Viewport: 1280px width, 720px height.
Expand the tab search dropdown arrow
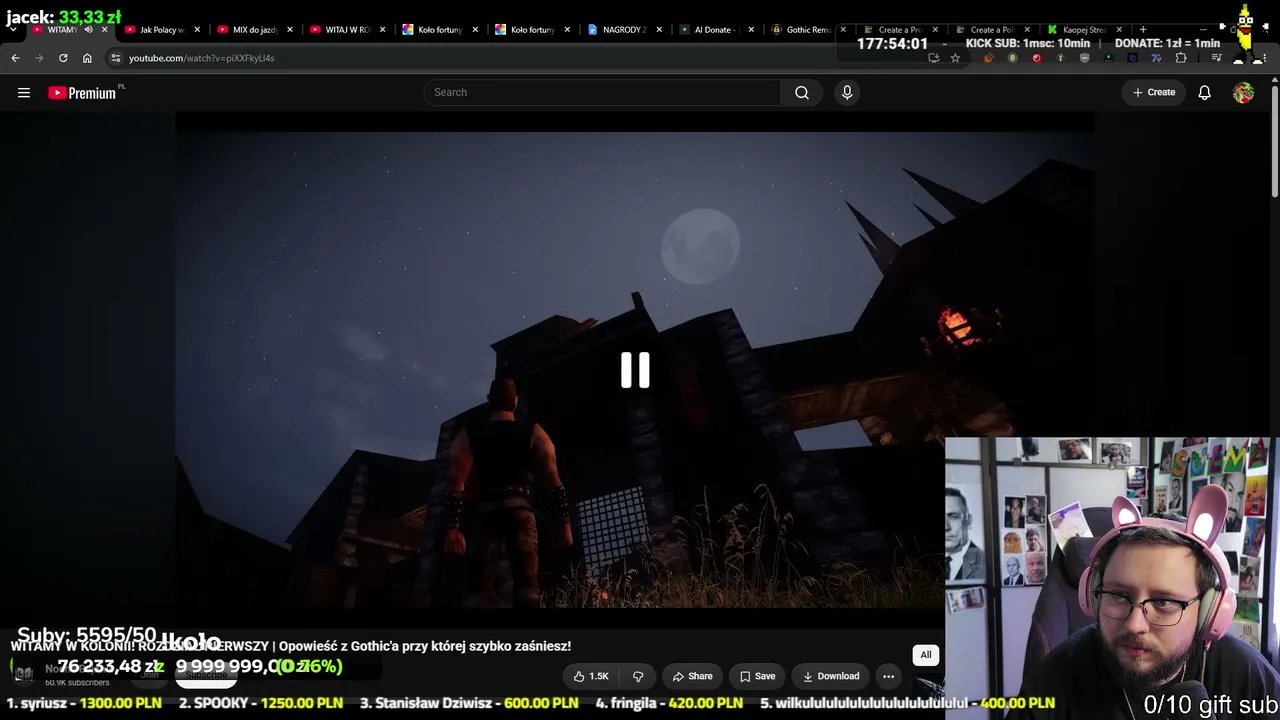(x=12, y=30)
